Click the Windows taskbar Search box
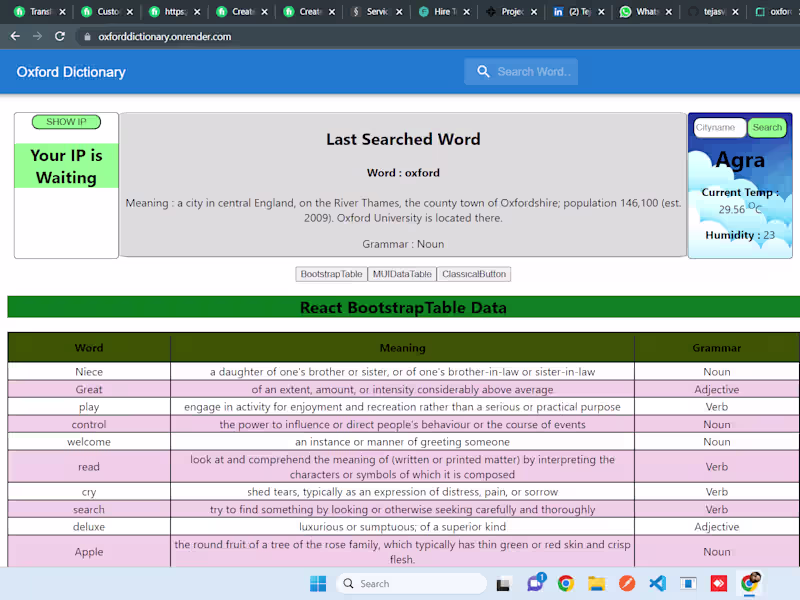The image size is (800, 600). click(x=411, y=583)
